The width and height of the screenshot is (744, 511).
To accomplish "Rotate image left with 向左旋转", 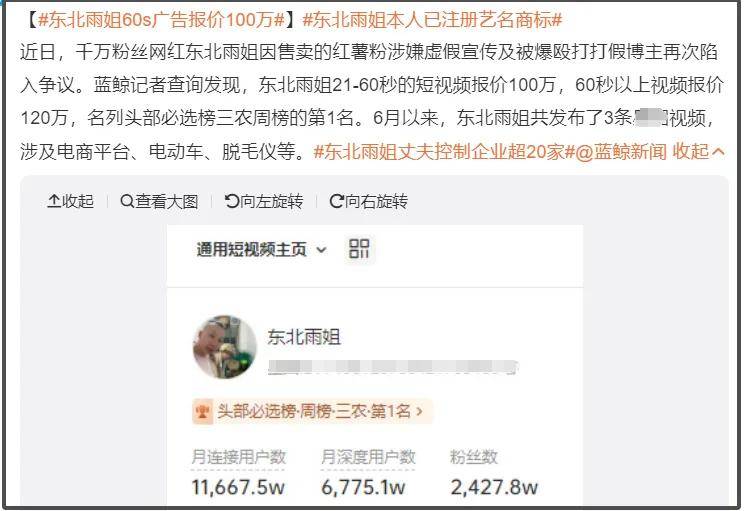I will (x=264, y=201).
